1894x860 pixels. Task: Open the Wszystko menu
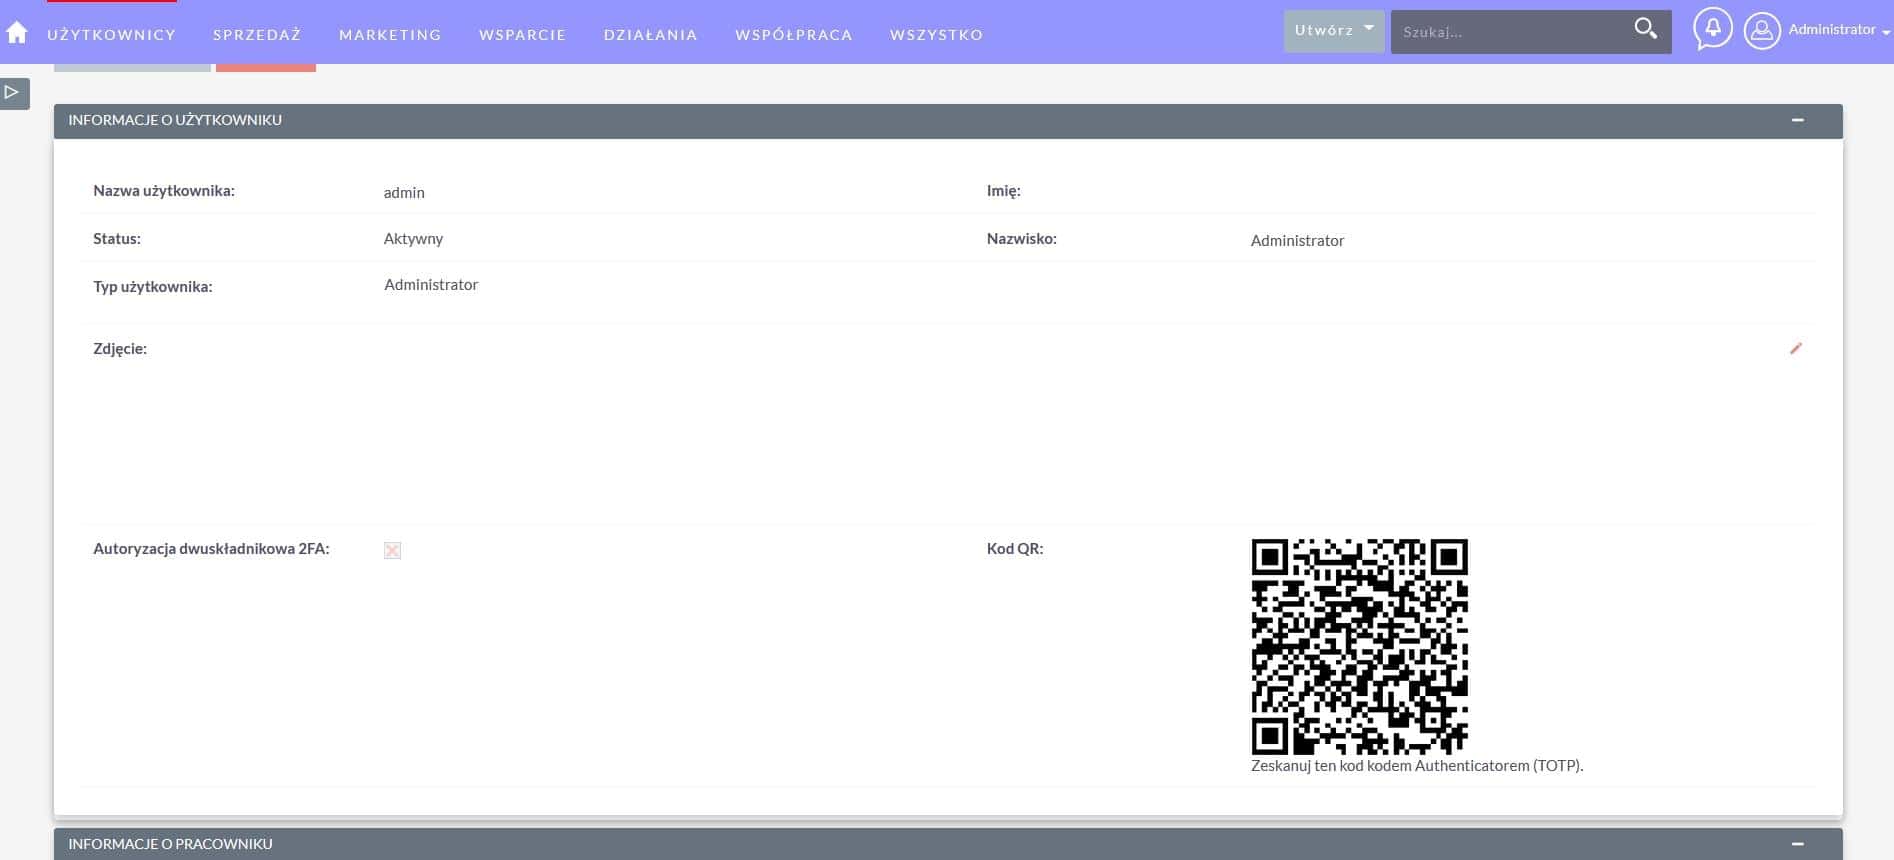click(936, 34)
